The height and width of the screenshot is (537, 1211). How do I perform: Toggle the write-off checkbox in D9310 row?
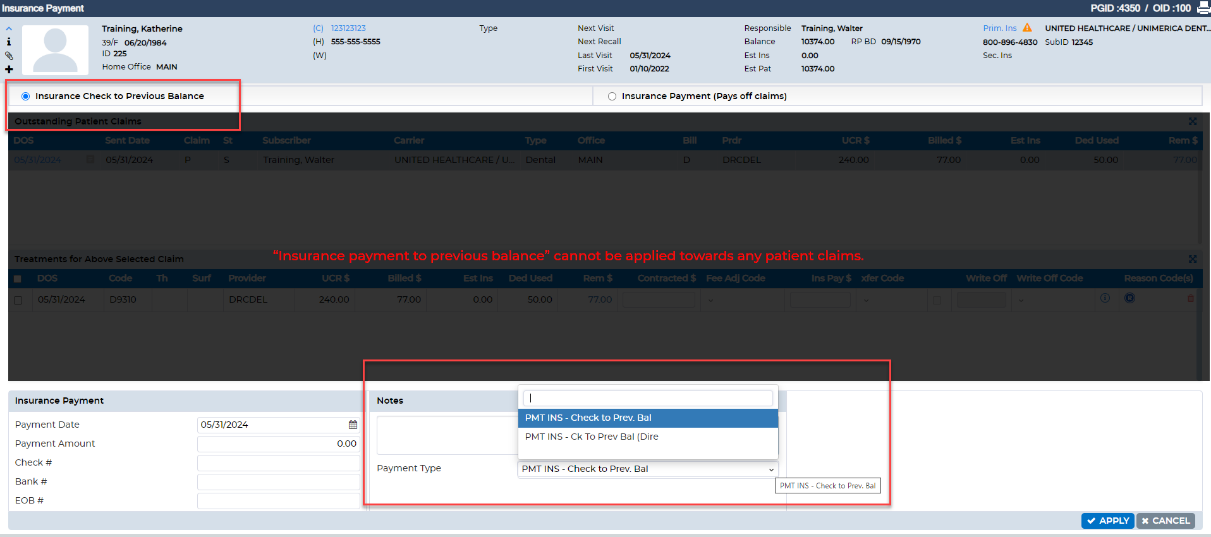tap(936, 299)
